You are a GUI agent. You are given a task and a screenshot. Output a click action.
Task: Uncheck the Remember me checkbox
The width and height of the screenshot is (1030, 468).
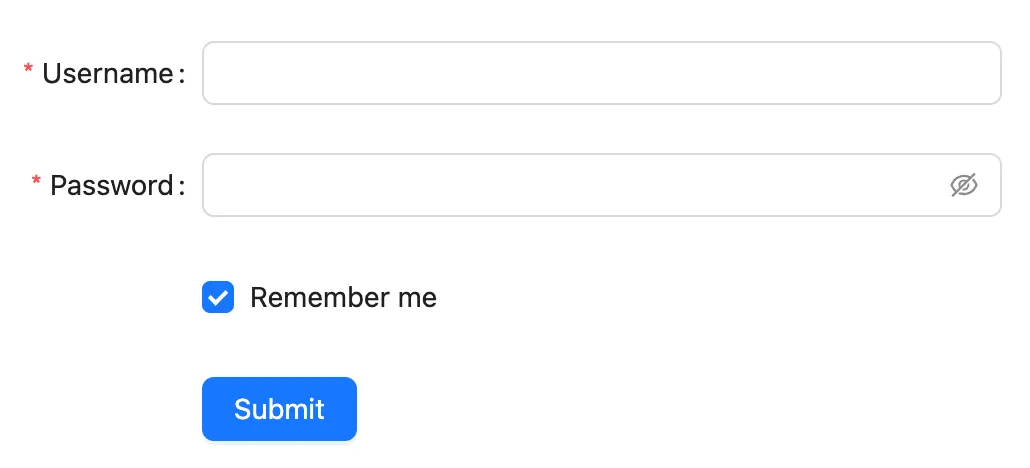click(218, 297)
